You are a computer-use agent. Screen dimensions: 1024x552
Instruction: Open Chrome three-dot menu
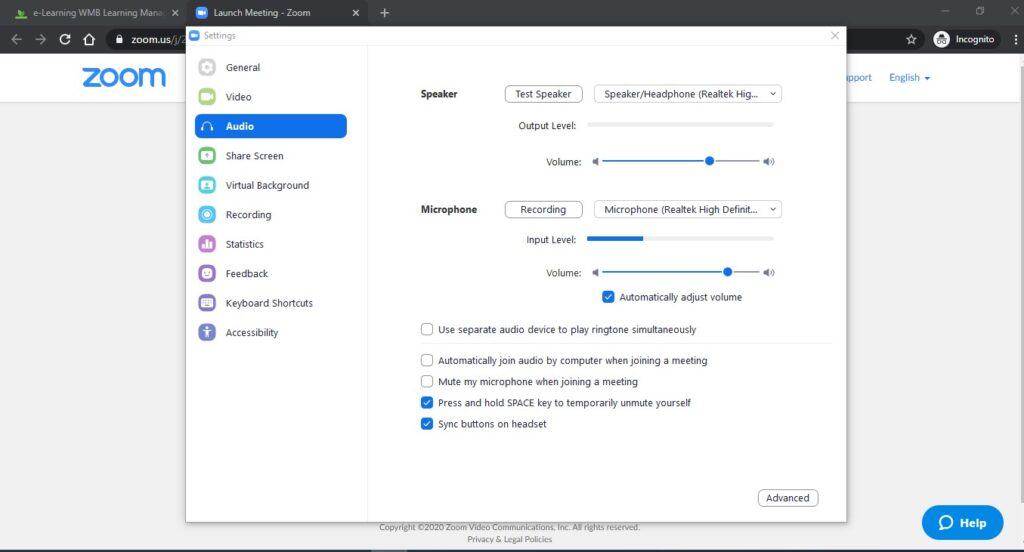click(1016, 39)
